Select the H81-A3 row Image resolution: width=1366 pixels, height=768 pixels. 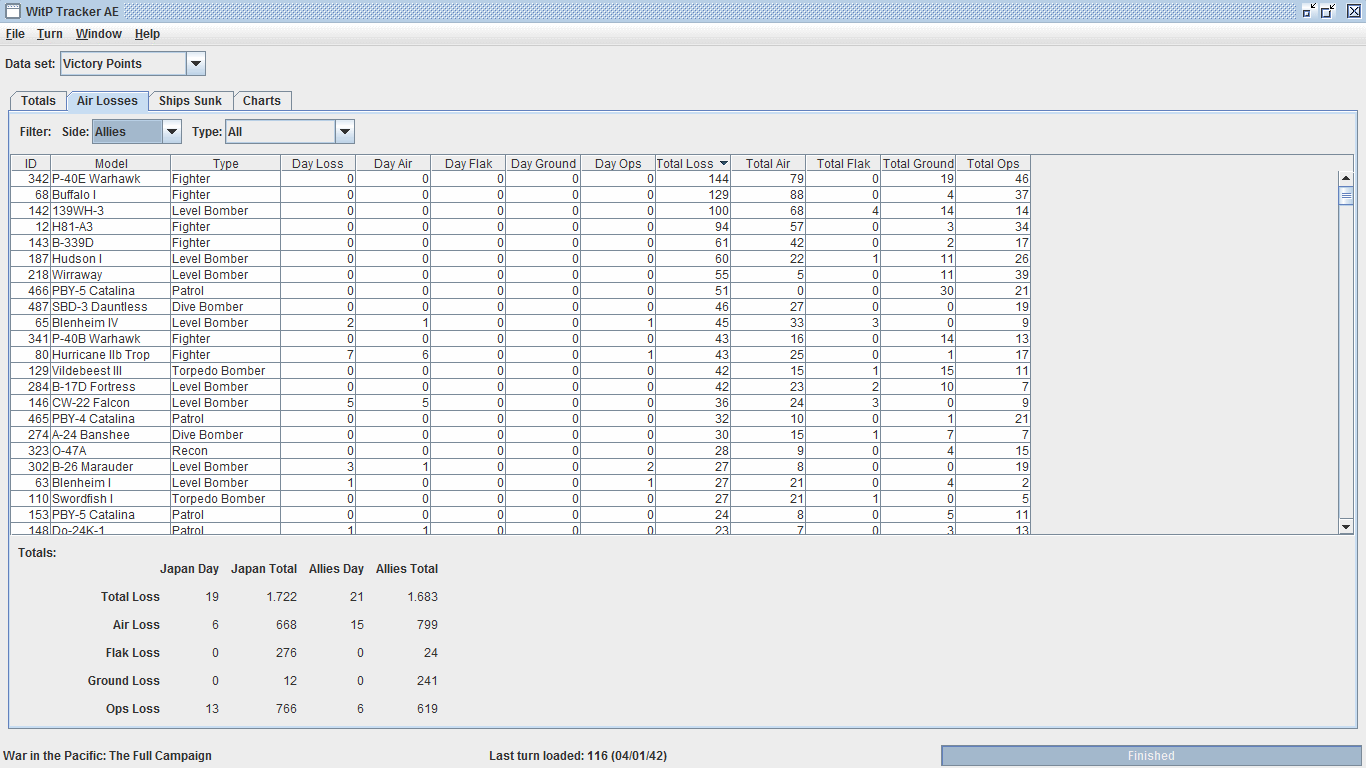click(x=520, y=227)
